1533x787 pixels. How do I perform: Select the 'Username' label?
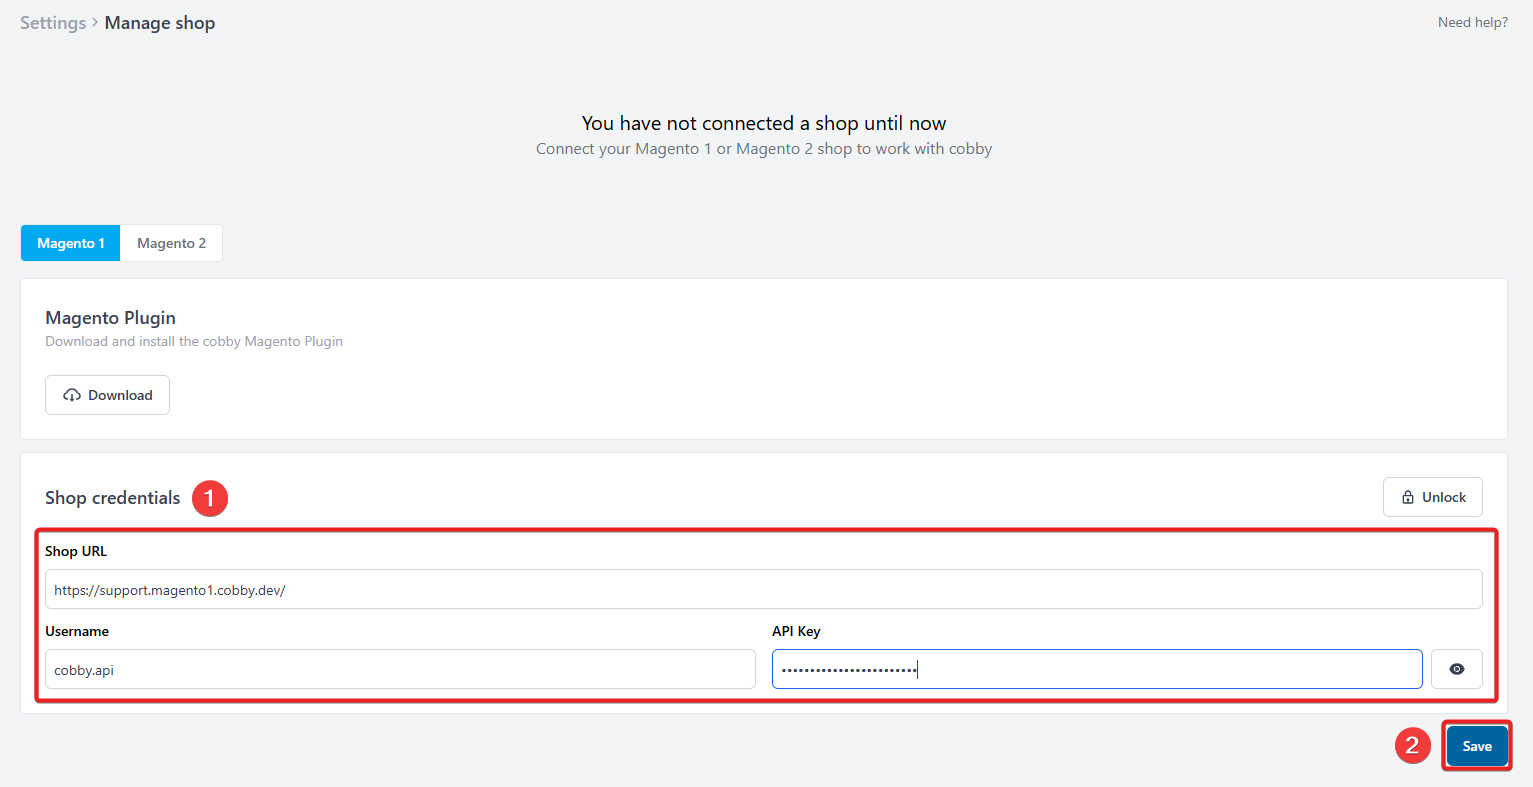[x=77, y=631]
